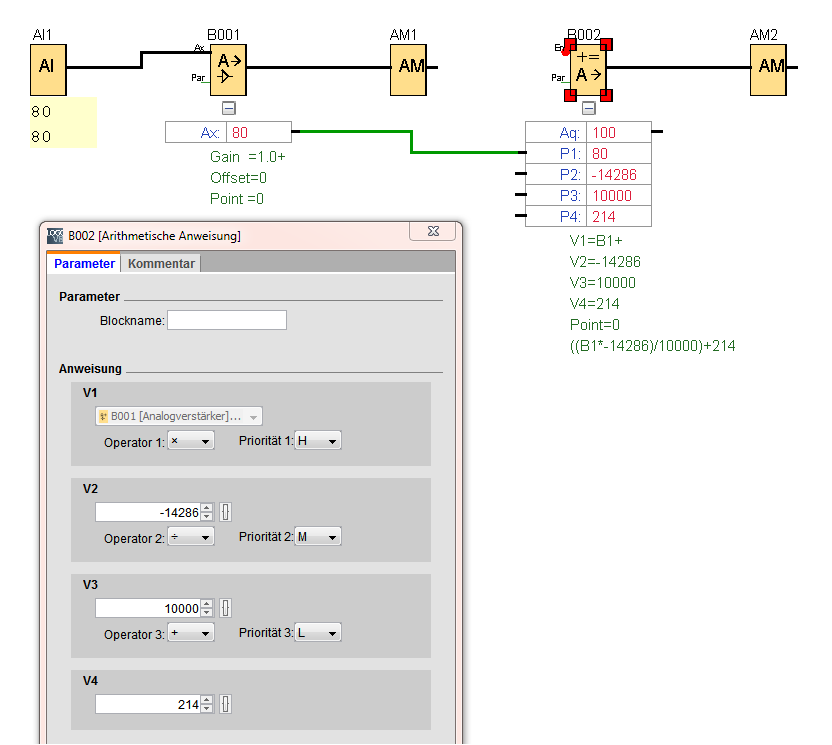
Task: Click the Blockname text field
Action: click(x=227, y=320)
